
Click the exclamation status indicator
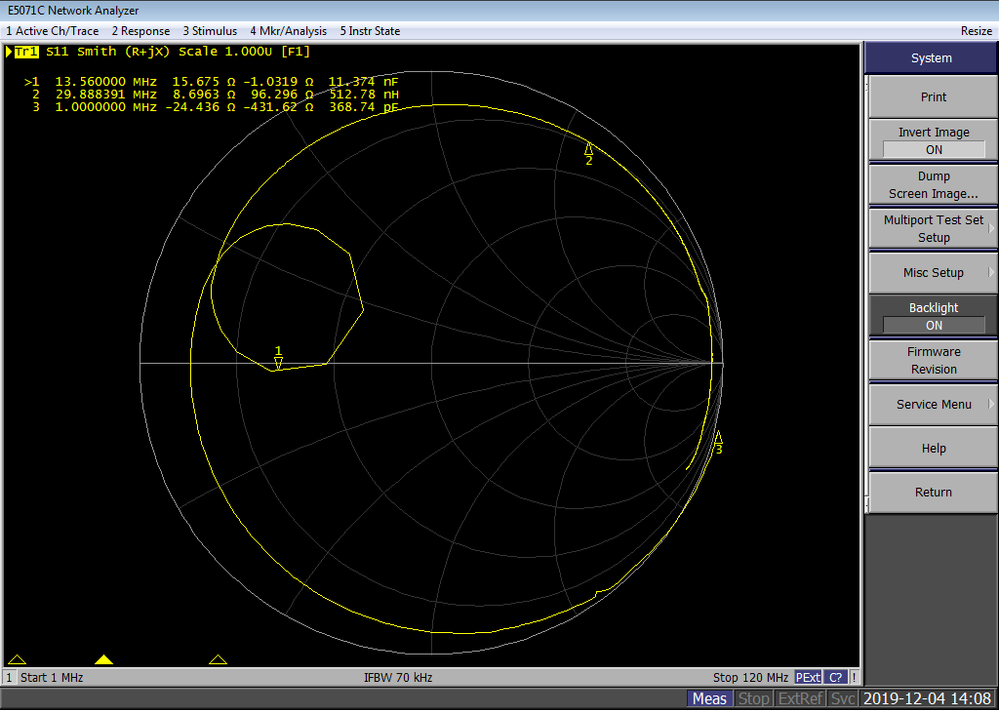[854, 677]
